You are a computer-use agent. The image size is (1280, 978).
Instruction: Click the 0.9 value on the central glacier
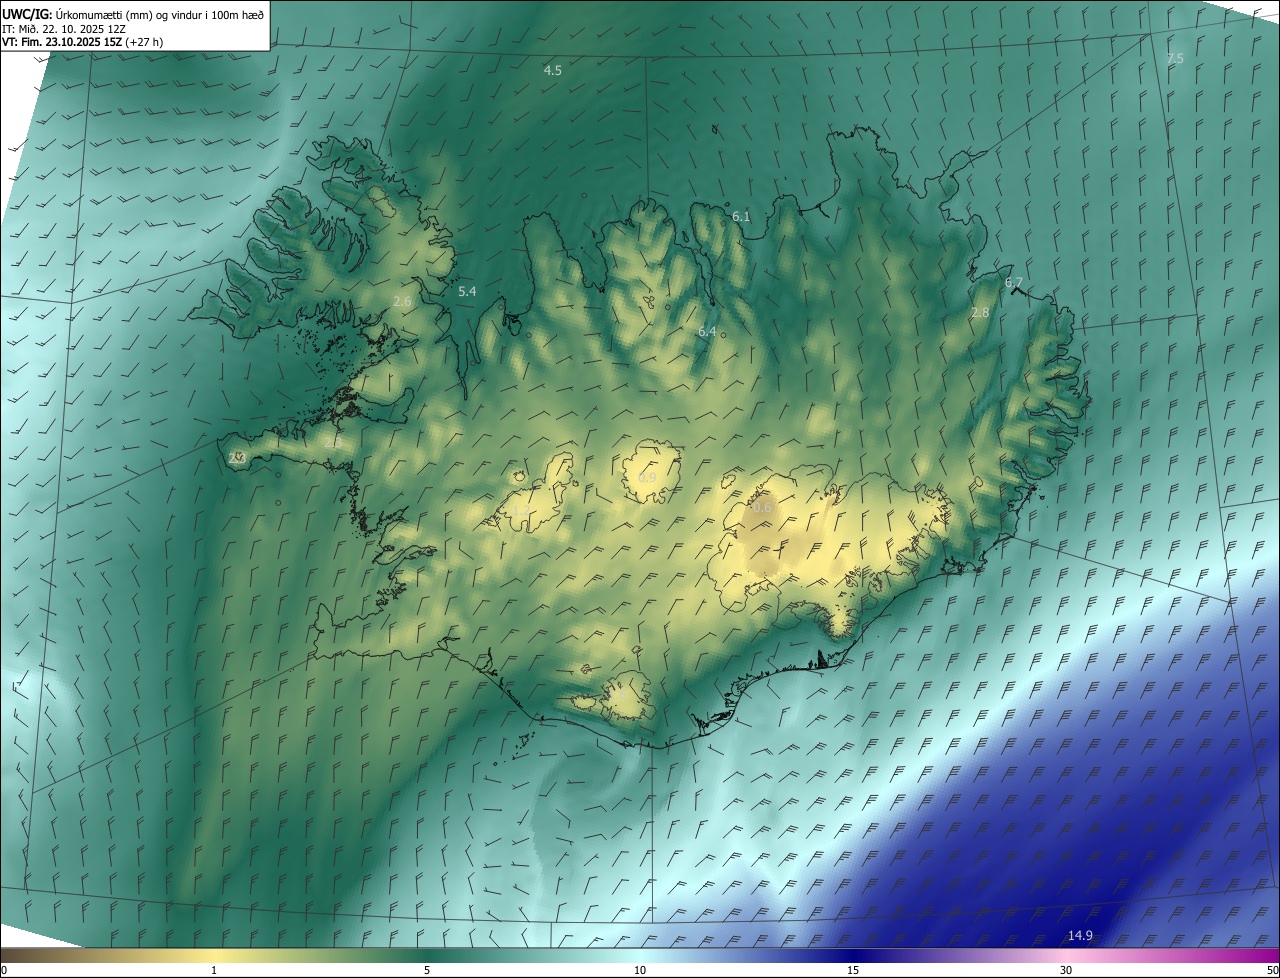pyautogui.click(x=647, y=478)
